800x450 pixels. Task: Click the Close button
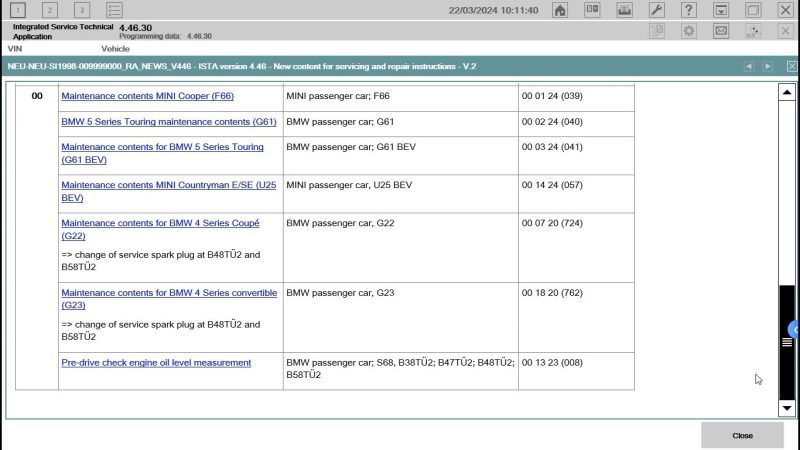[742, 436]
